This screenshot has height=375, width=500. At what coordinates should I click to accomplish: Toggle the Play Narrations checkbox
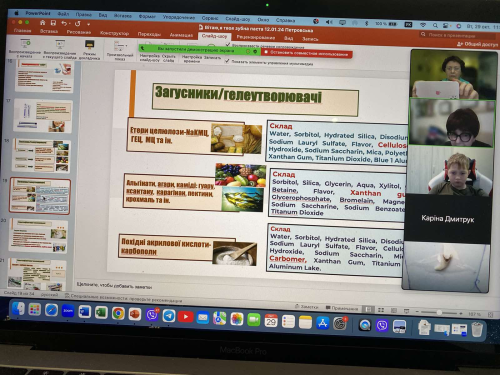[x=228, y=44]
